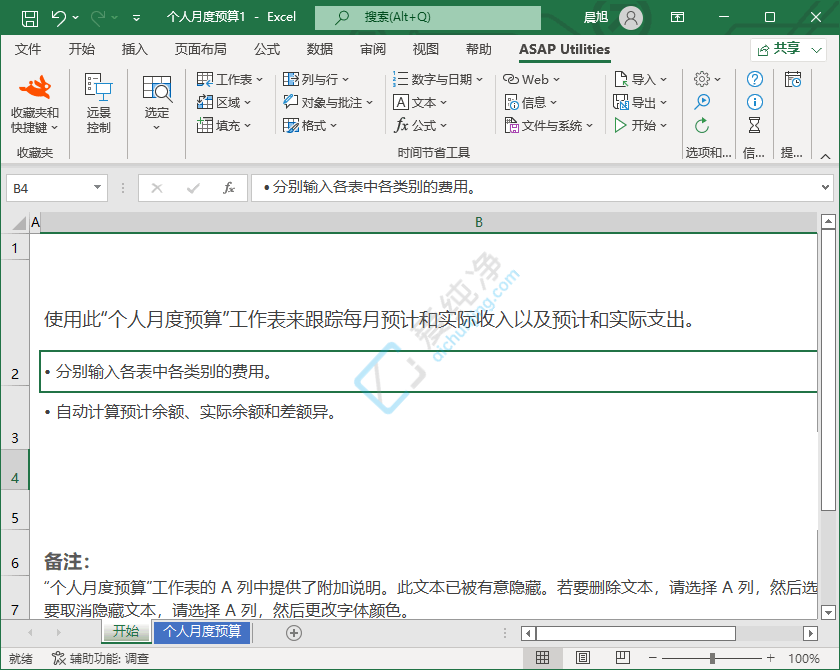Click the Save icon in Quick Access Toolbar
Viewport: 840px width, 670px height.
pos(29,17)
